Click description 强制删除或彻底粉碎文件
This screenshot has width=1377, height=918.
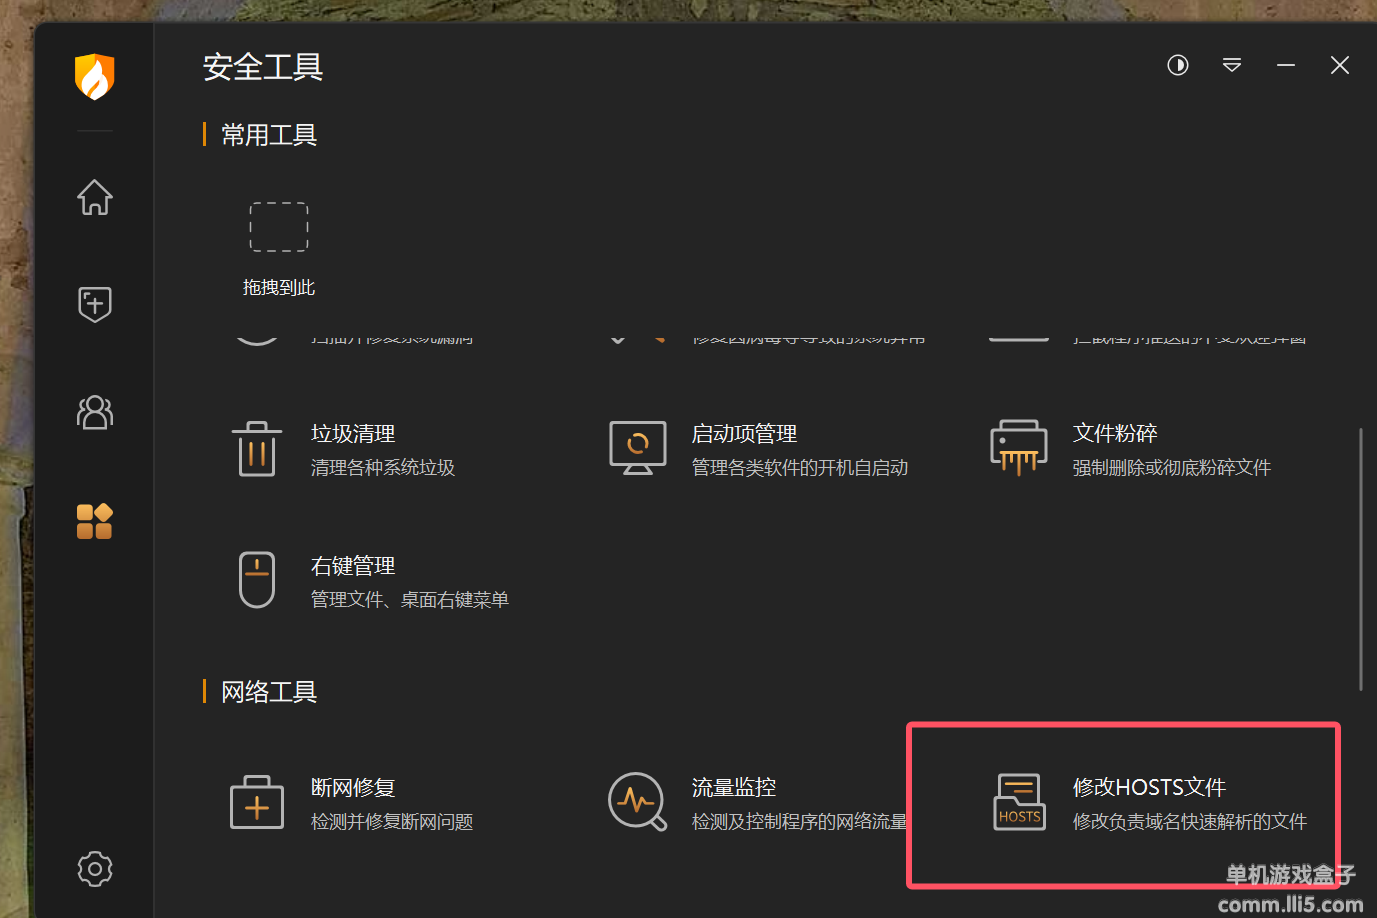tap(1172, 468)
